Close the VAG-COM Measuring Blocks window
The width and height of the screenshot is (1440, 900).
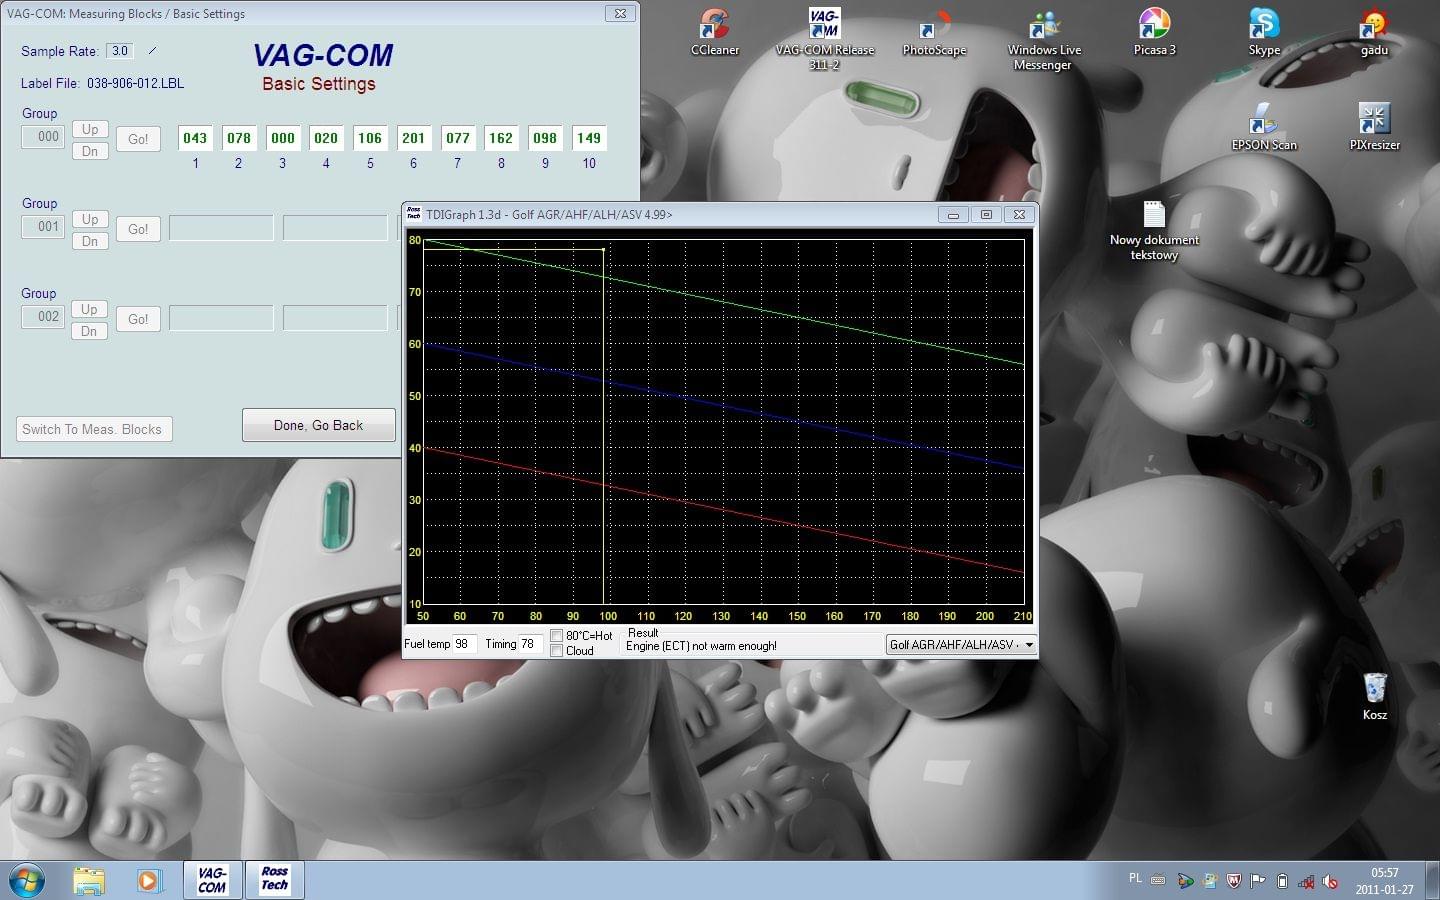point(620,13)
